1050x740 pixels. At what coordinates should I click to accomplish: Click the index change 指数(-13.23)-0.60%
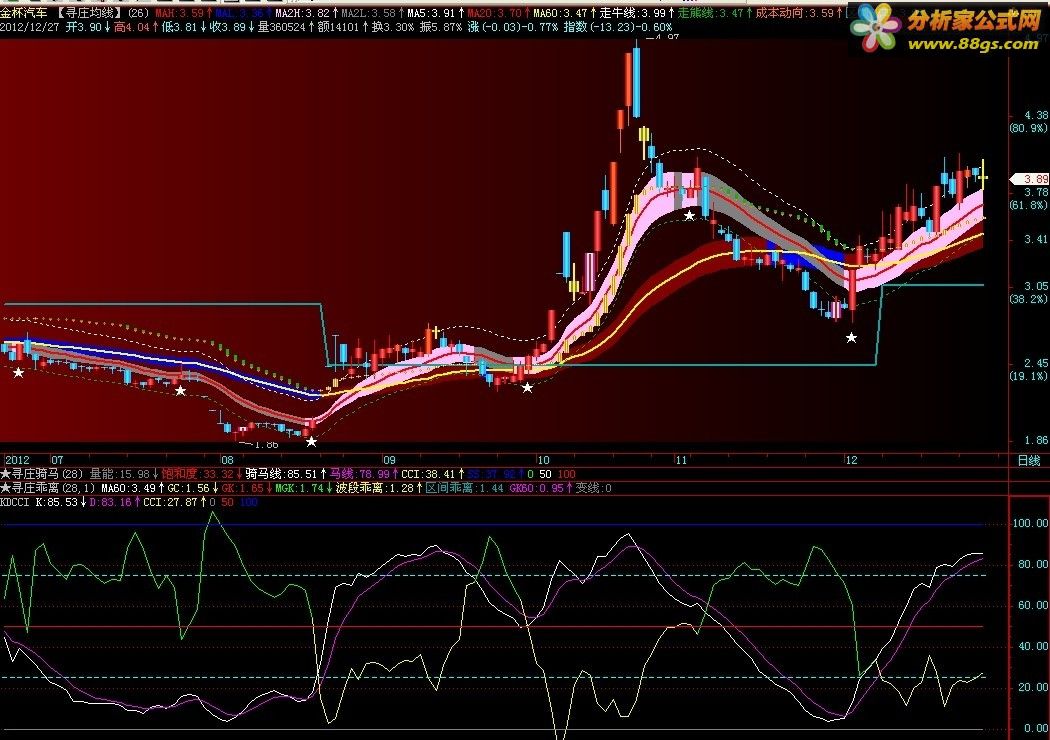tap(617, 27)
